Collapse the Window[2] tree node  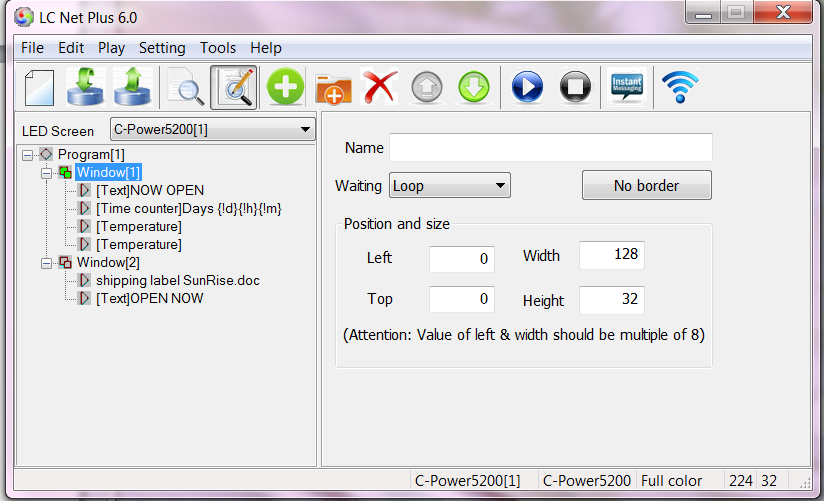coord(46,262)
